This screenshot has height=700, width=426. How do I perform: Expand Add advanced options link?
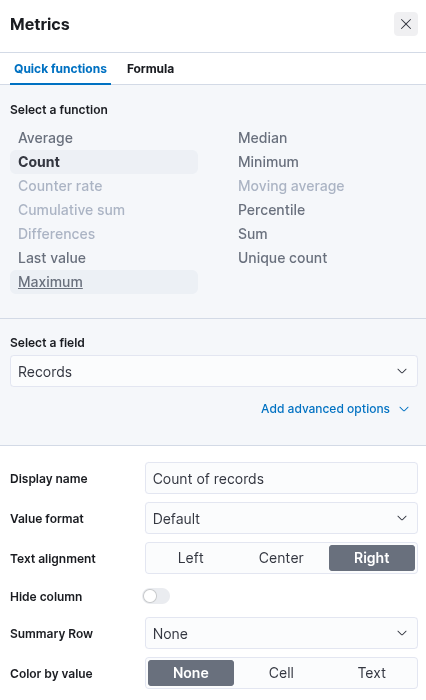[x=326, y=409]
